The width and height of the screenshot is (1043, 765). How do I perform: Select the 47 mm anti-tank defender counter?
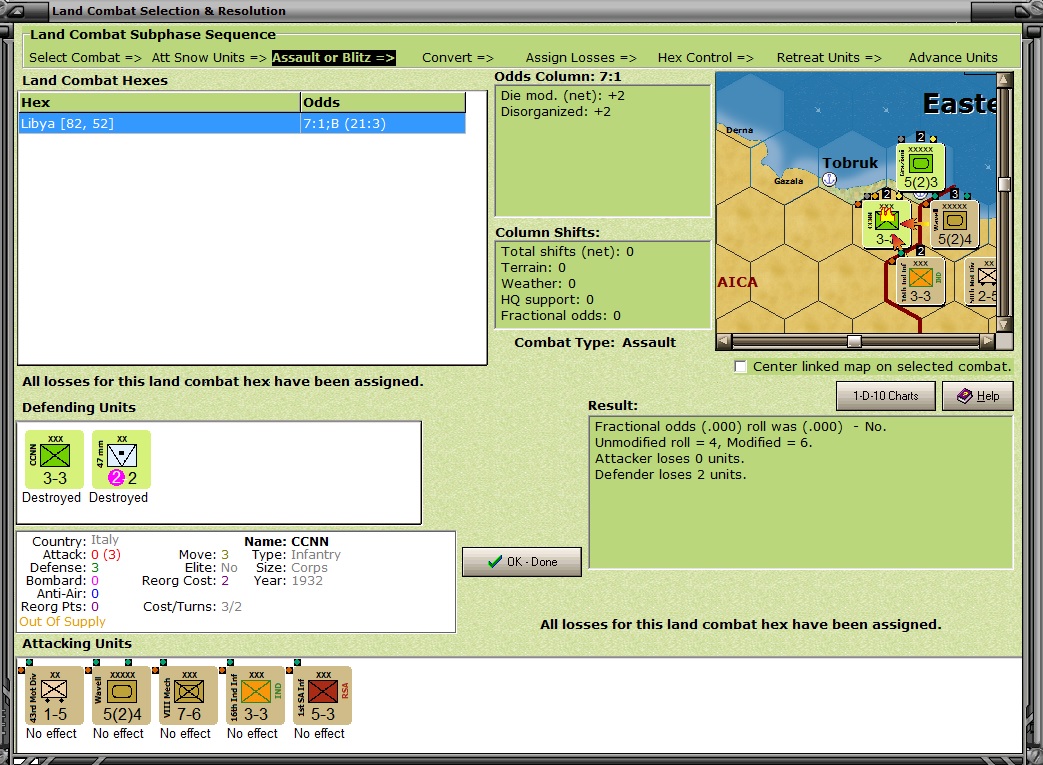[x=122, y=459]
